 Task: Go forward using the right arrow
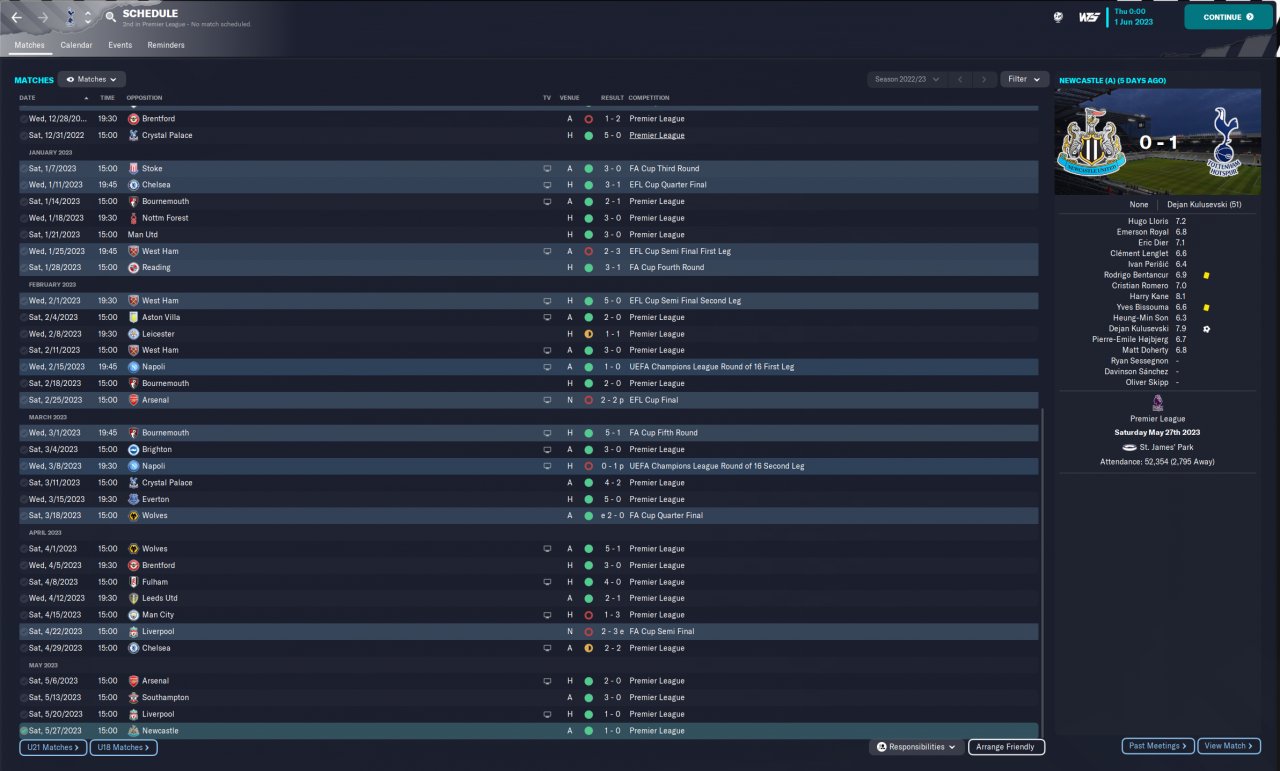pyautogui.click(x=43, y=17)
